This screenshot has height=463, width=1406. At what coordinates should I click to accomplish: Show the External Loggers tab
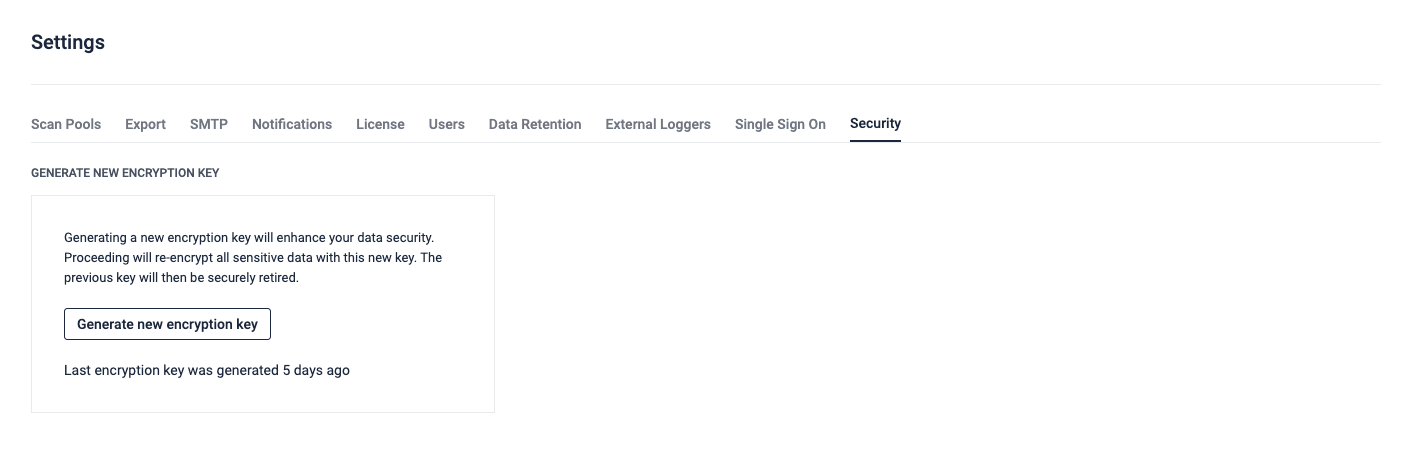658,124
